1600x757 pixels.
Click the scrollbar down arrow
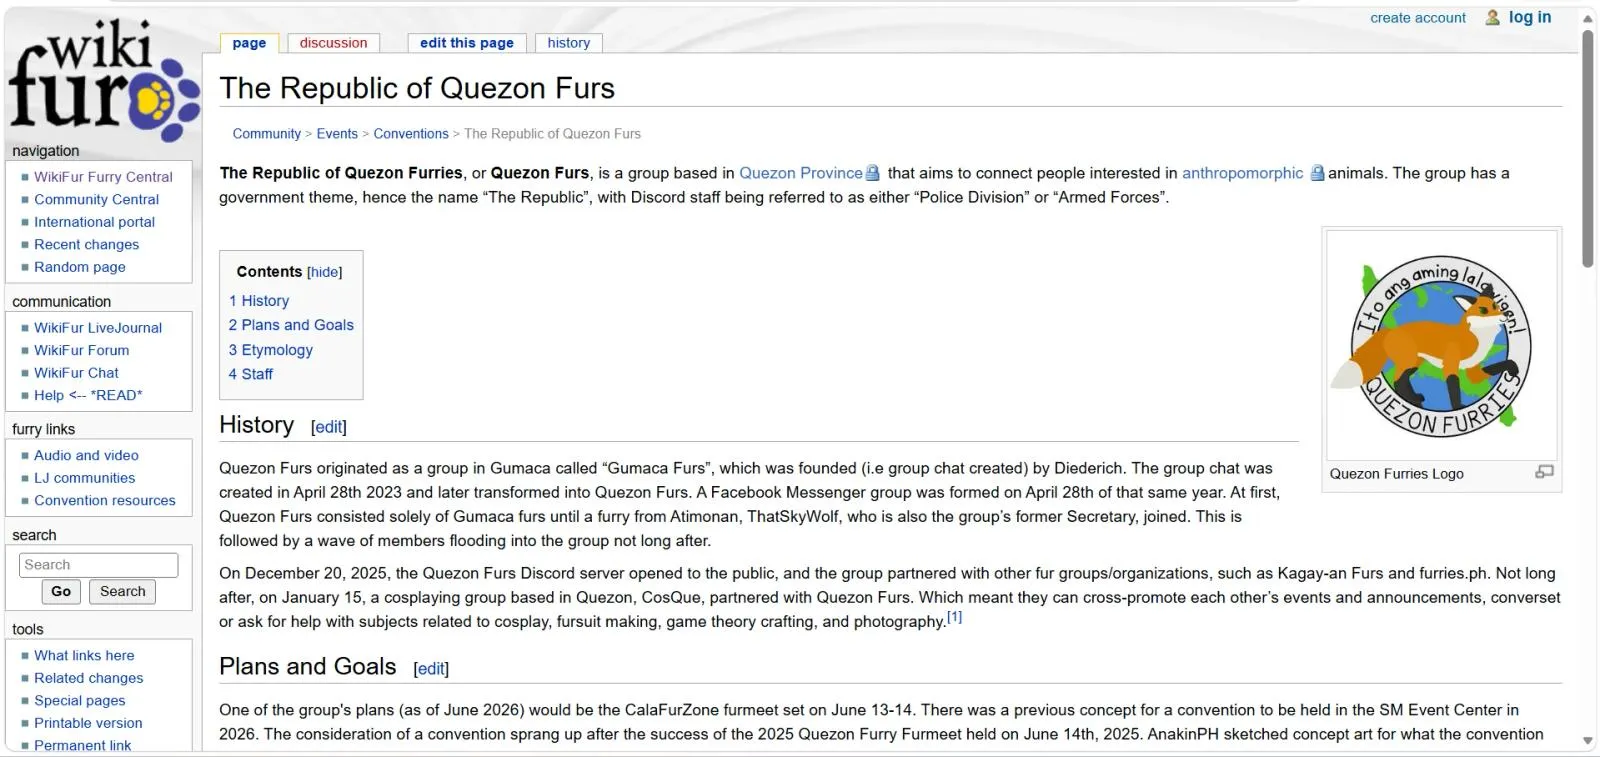tap(1588, 741)
